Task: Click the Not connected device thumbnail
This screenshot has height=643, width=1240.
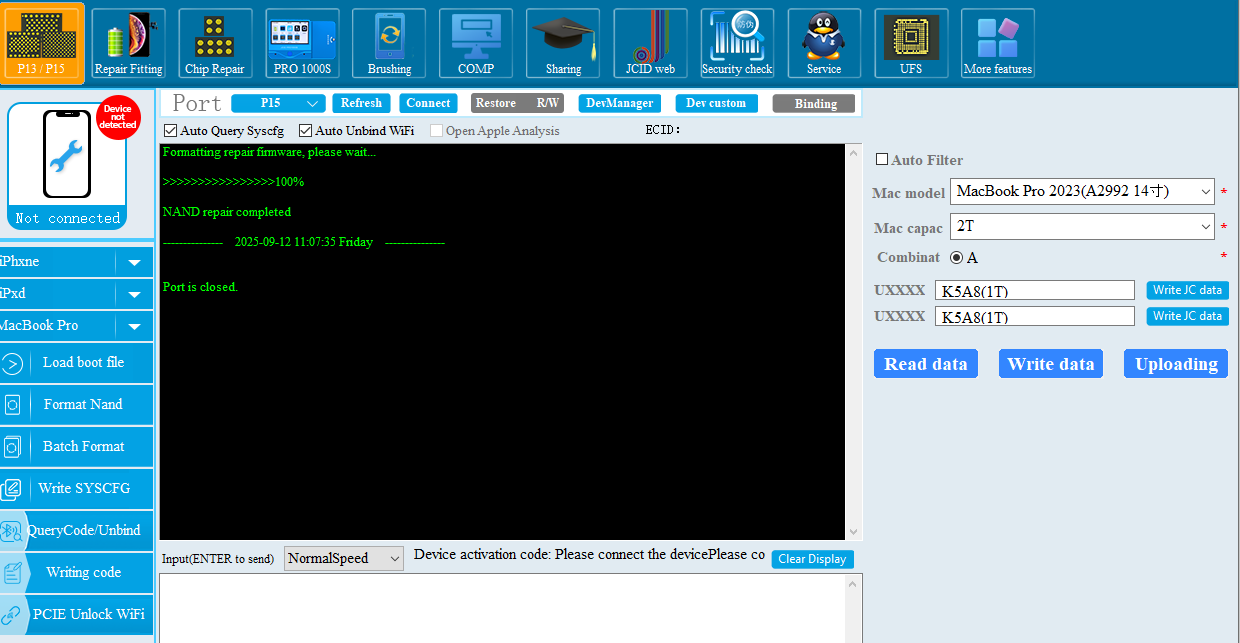Action: 67,165
